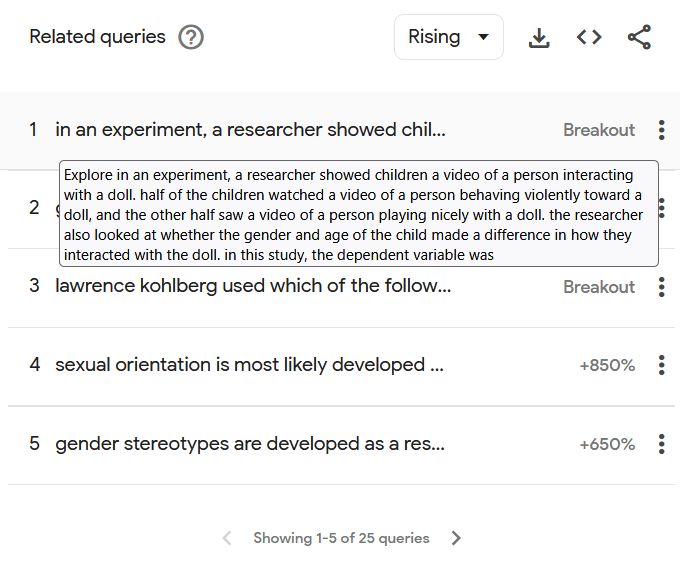680x564 pixels.
Task: Click the +850% value for query 4
Action: [607, 366]
